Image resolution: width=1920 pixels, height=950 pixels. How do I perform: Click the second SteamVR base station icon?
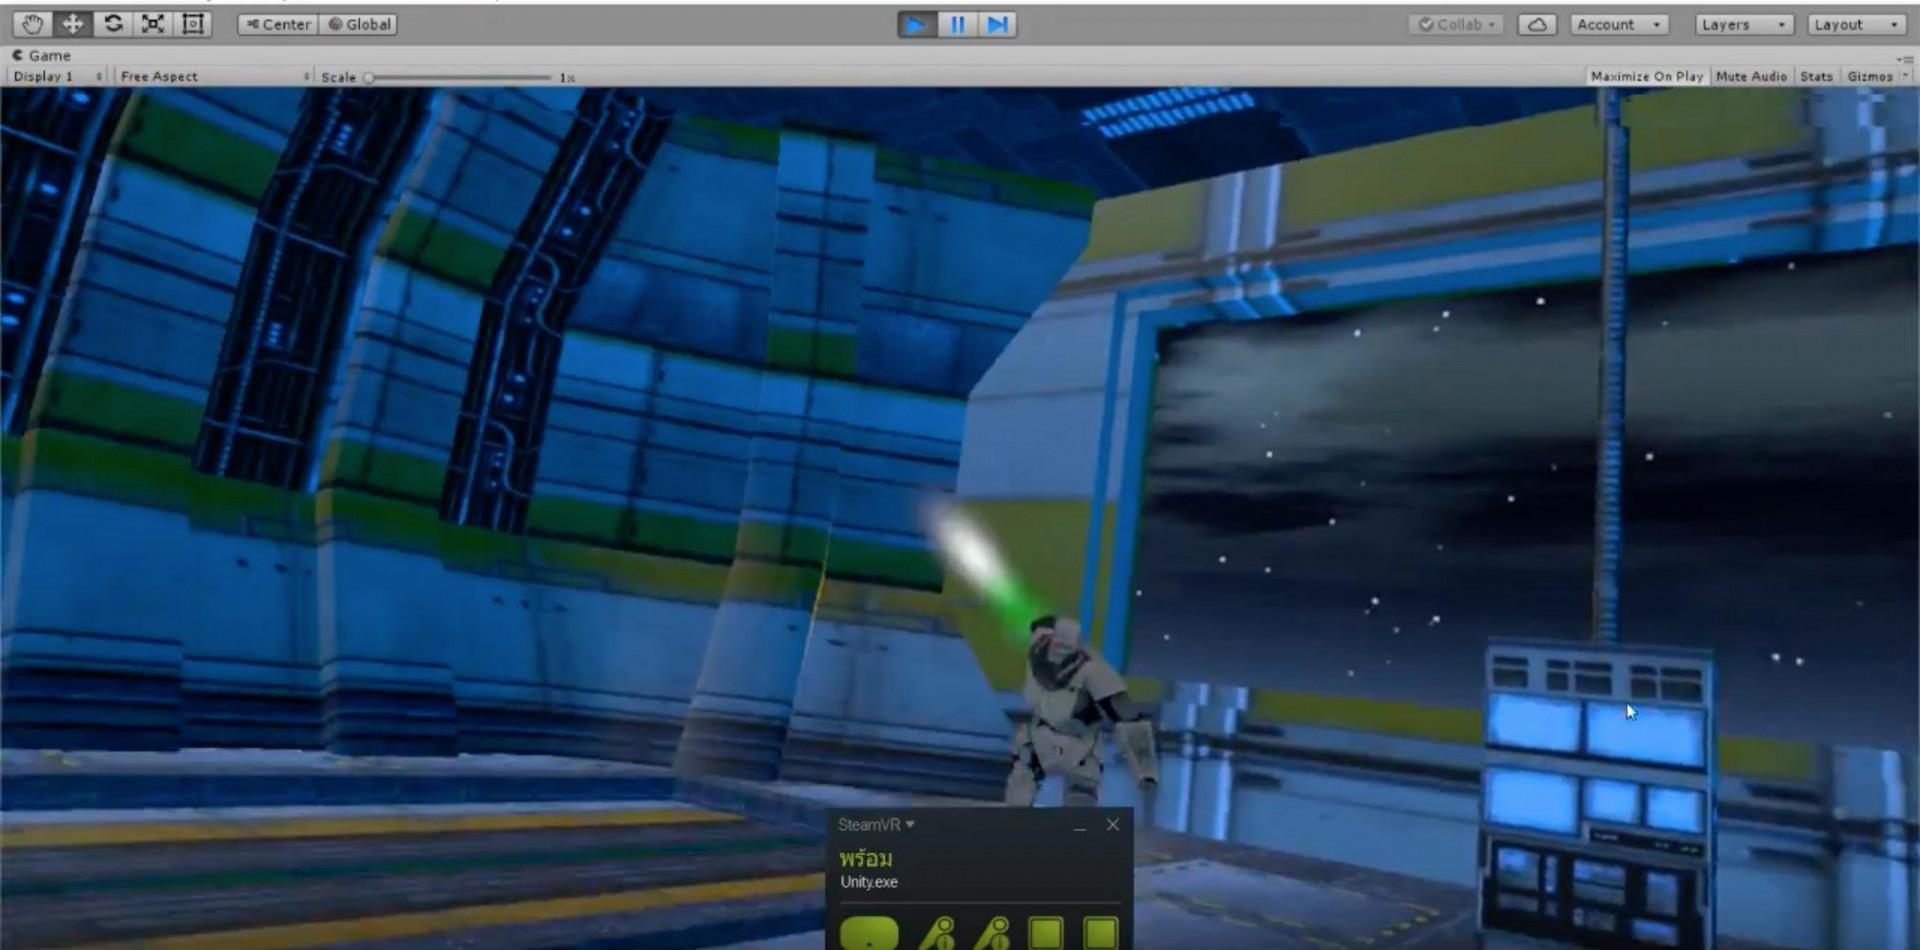click(1101, 933)
